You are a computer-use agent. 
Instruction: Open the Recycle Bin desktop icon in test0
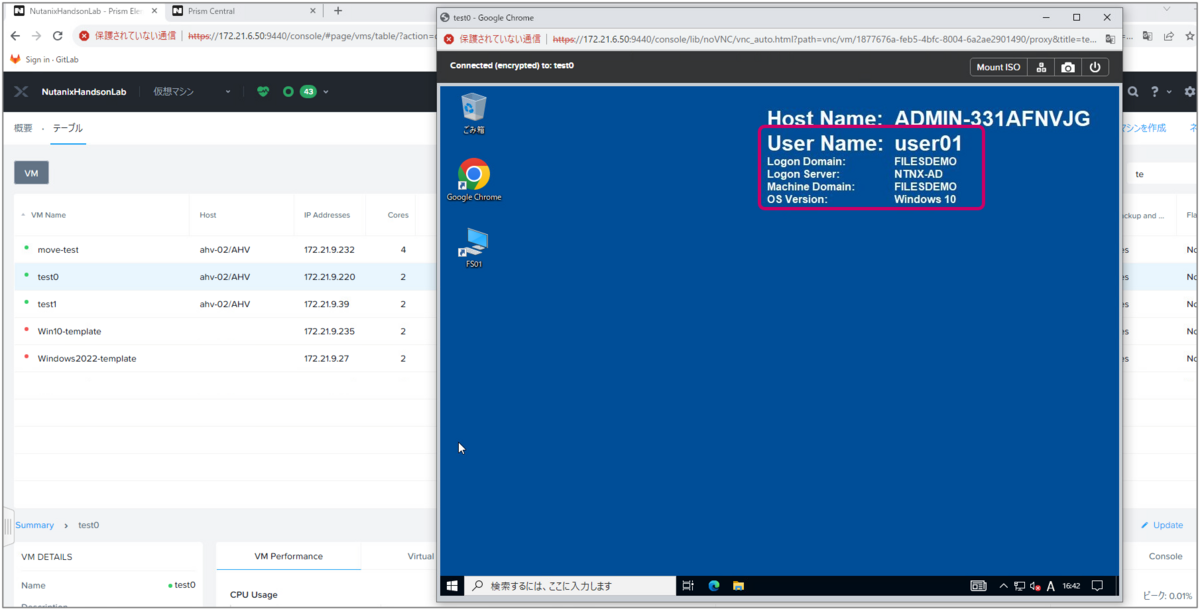coord(474,113)
